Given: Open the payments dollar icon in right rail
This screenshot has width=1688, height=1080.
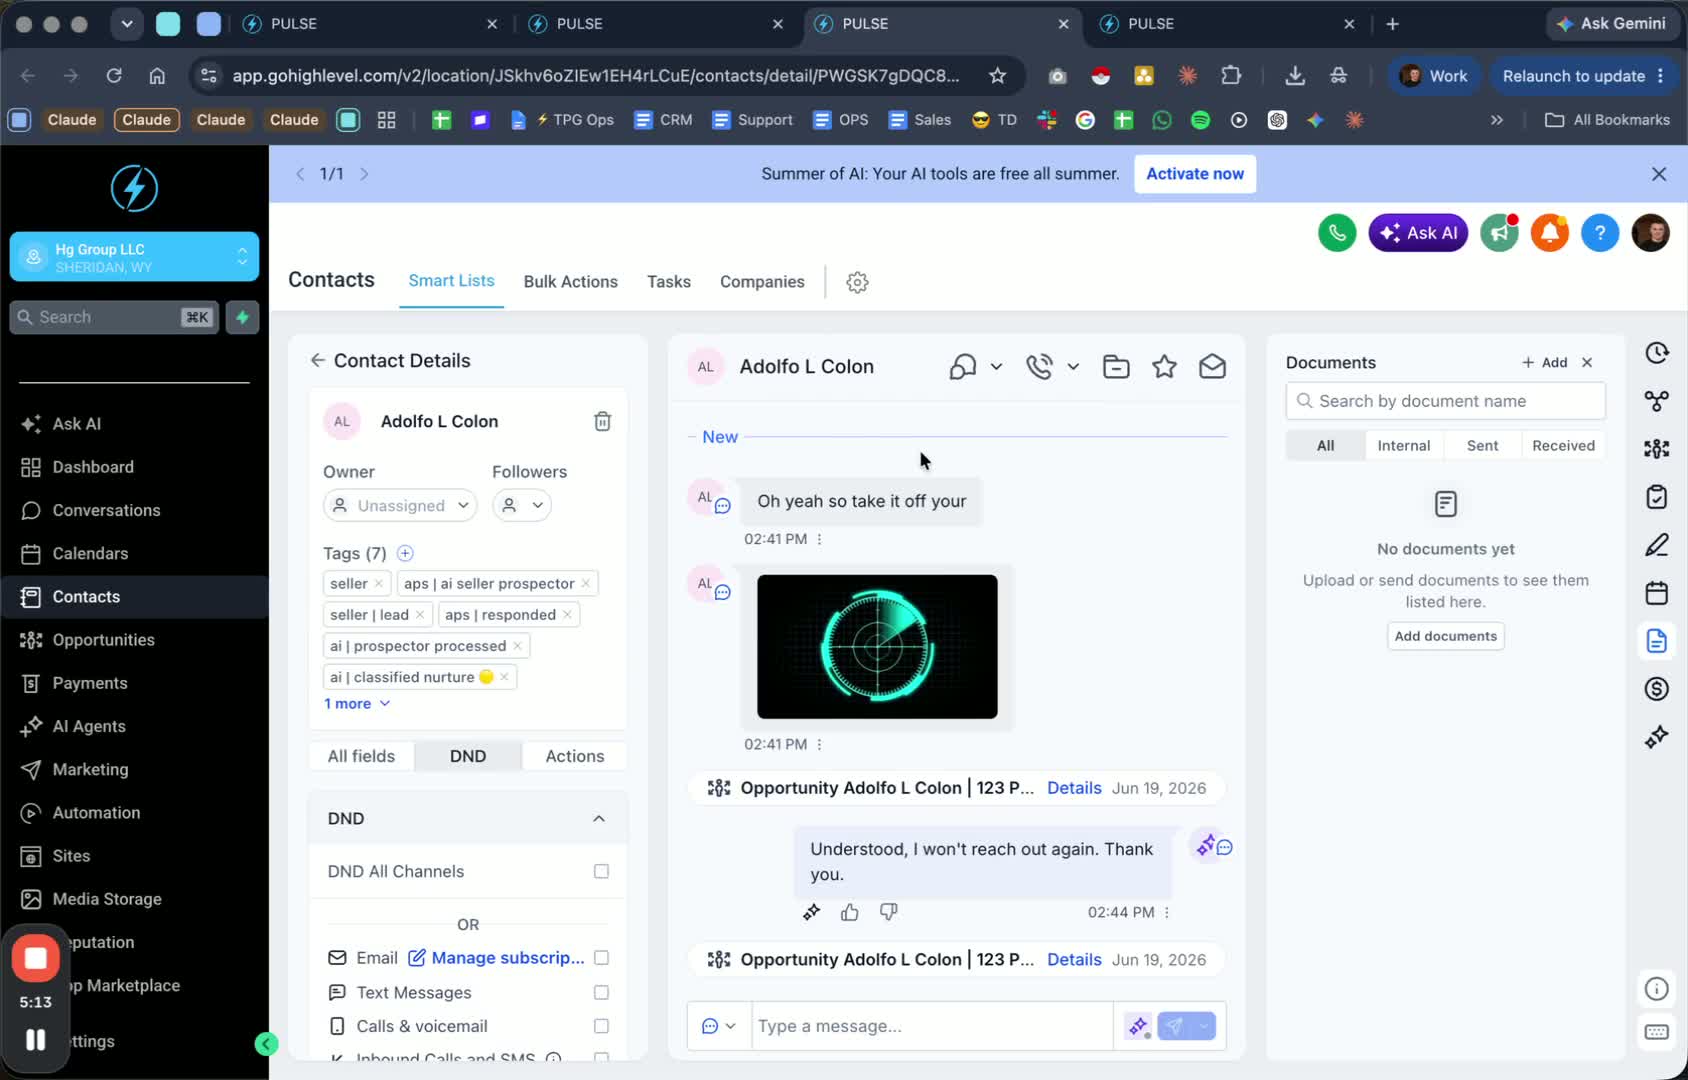Looking at the screenshot, I should [x=1657, y=688].
